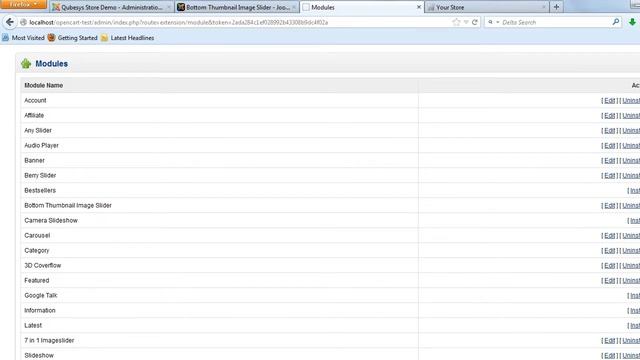
Task: Click the site identity icon in address bar
Action: pyautogui.click(x=23, y=22)
